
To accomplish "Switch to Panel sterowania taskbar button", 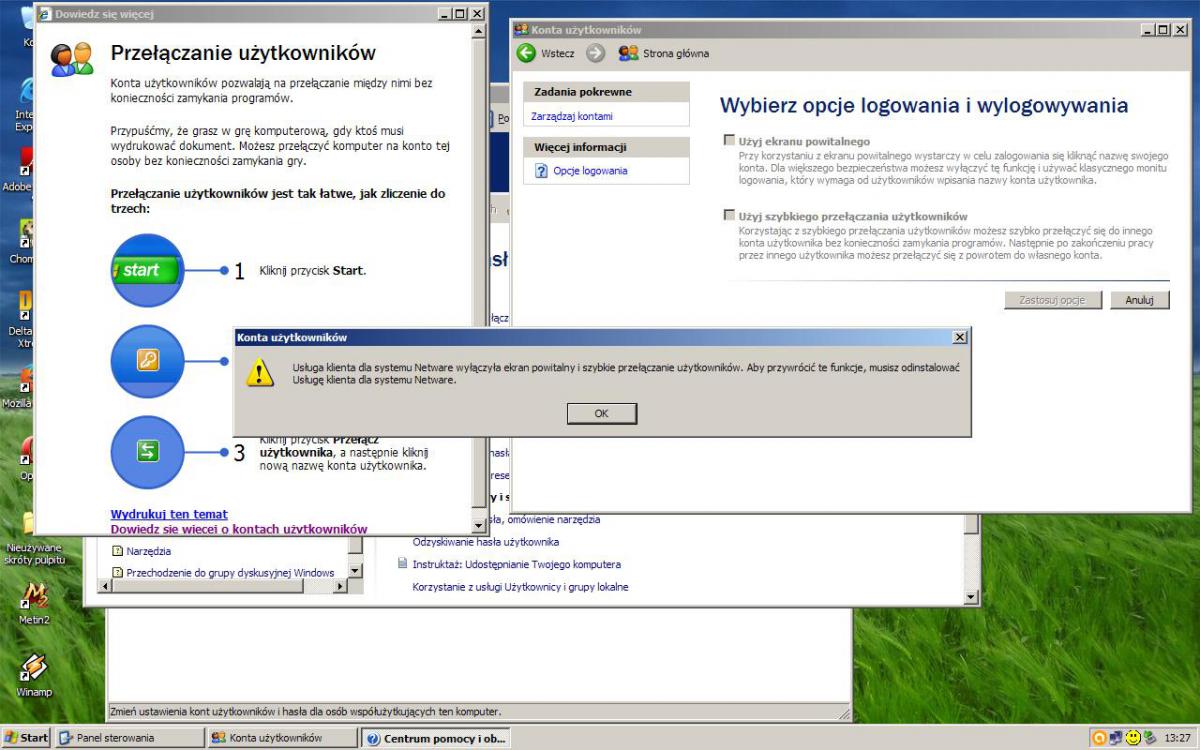I will click(x=129, y=738).
